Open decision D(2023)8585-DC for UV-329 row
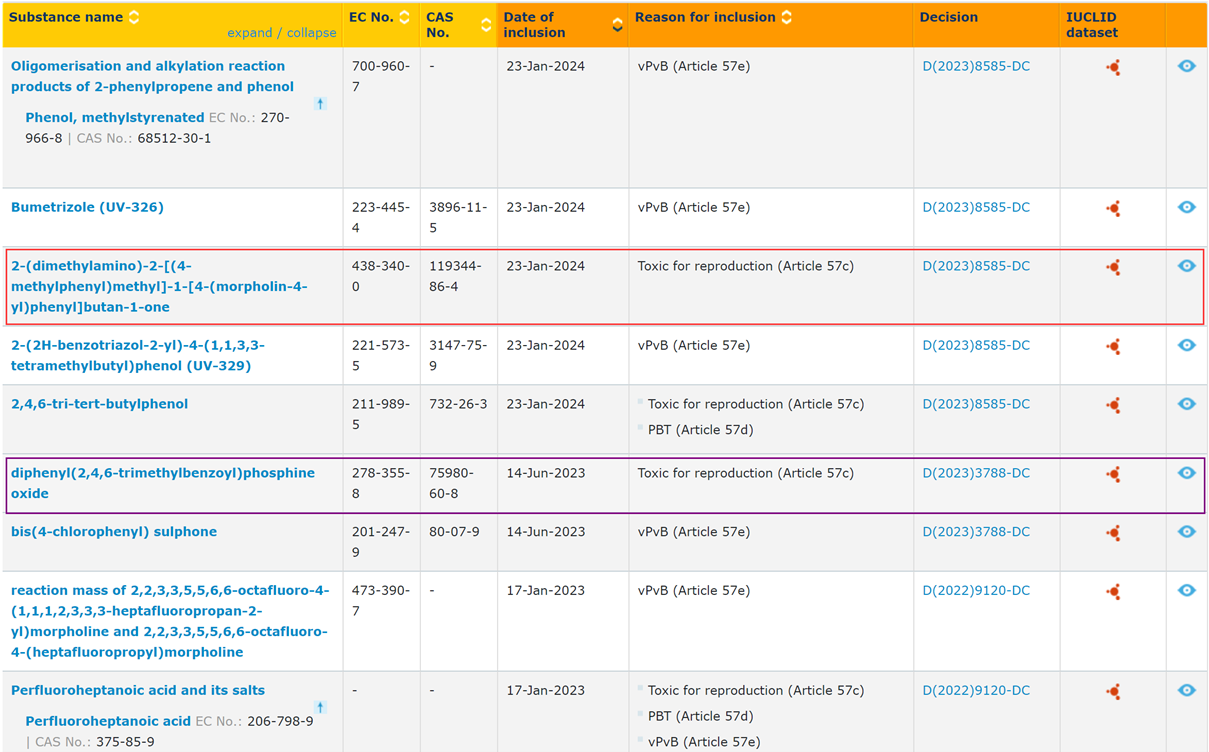 (x=976, y=345)
